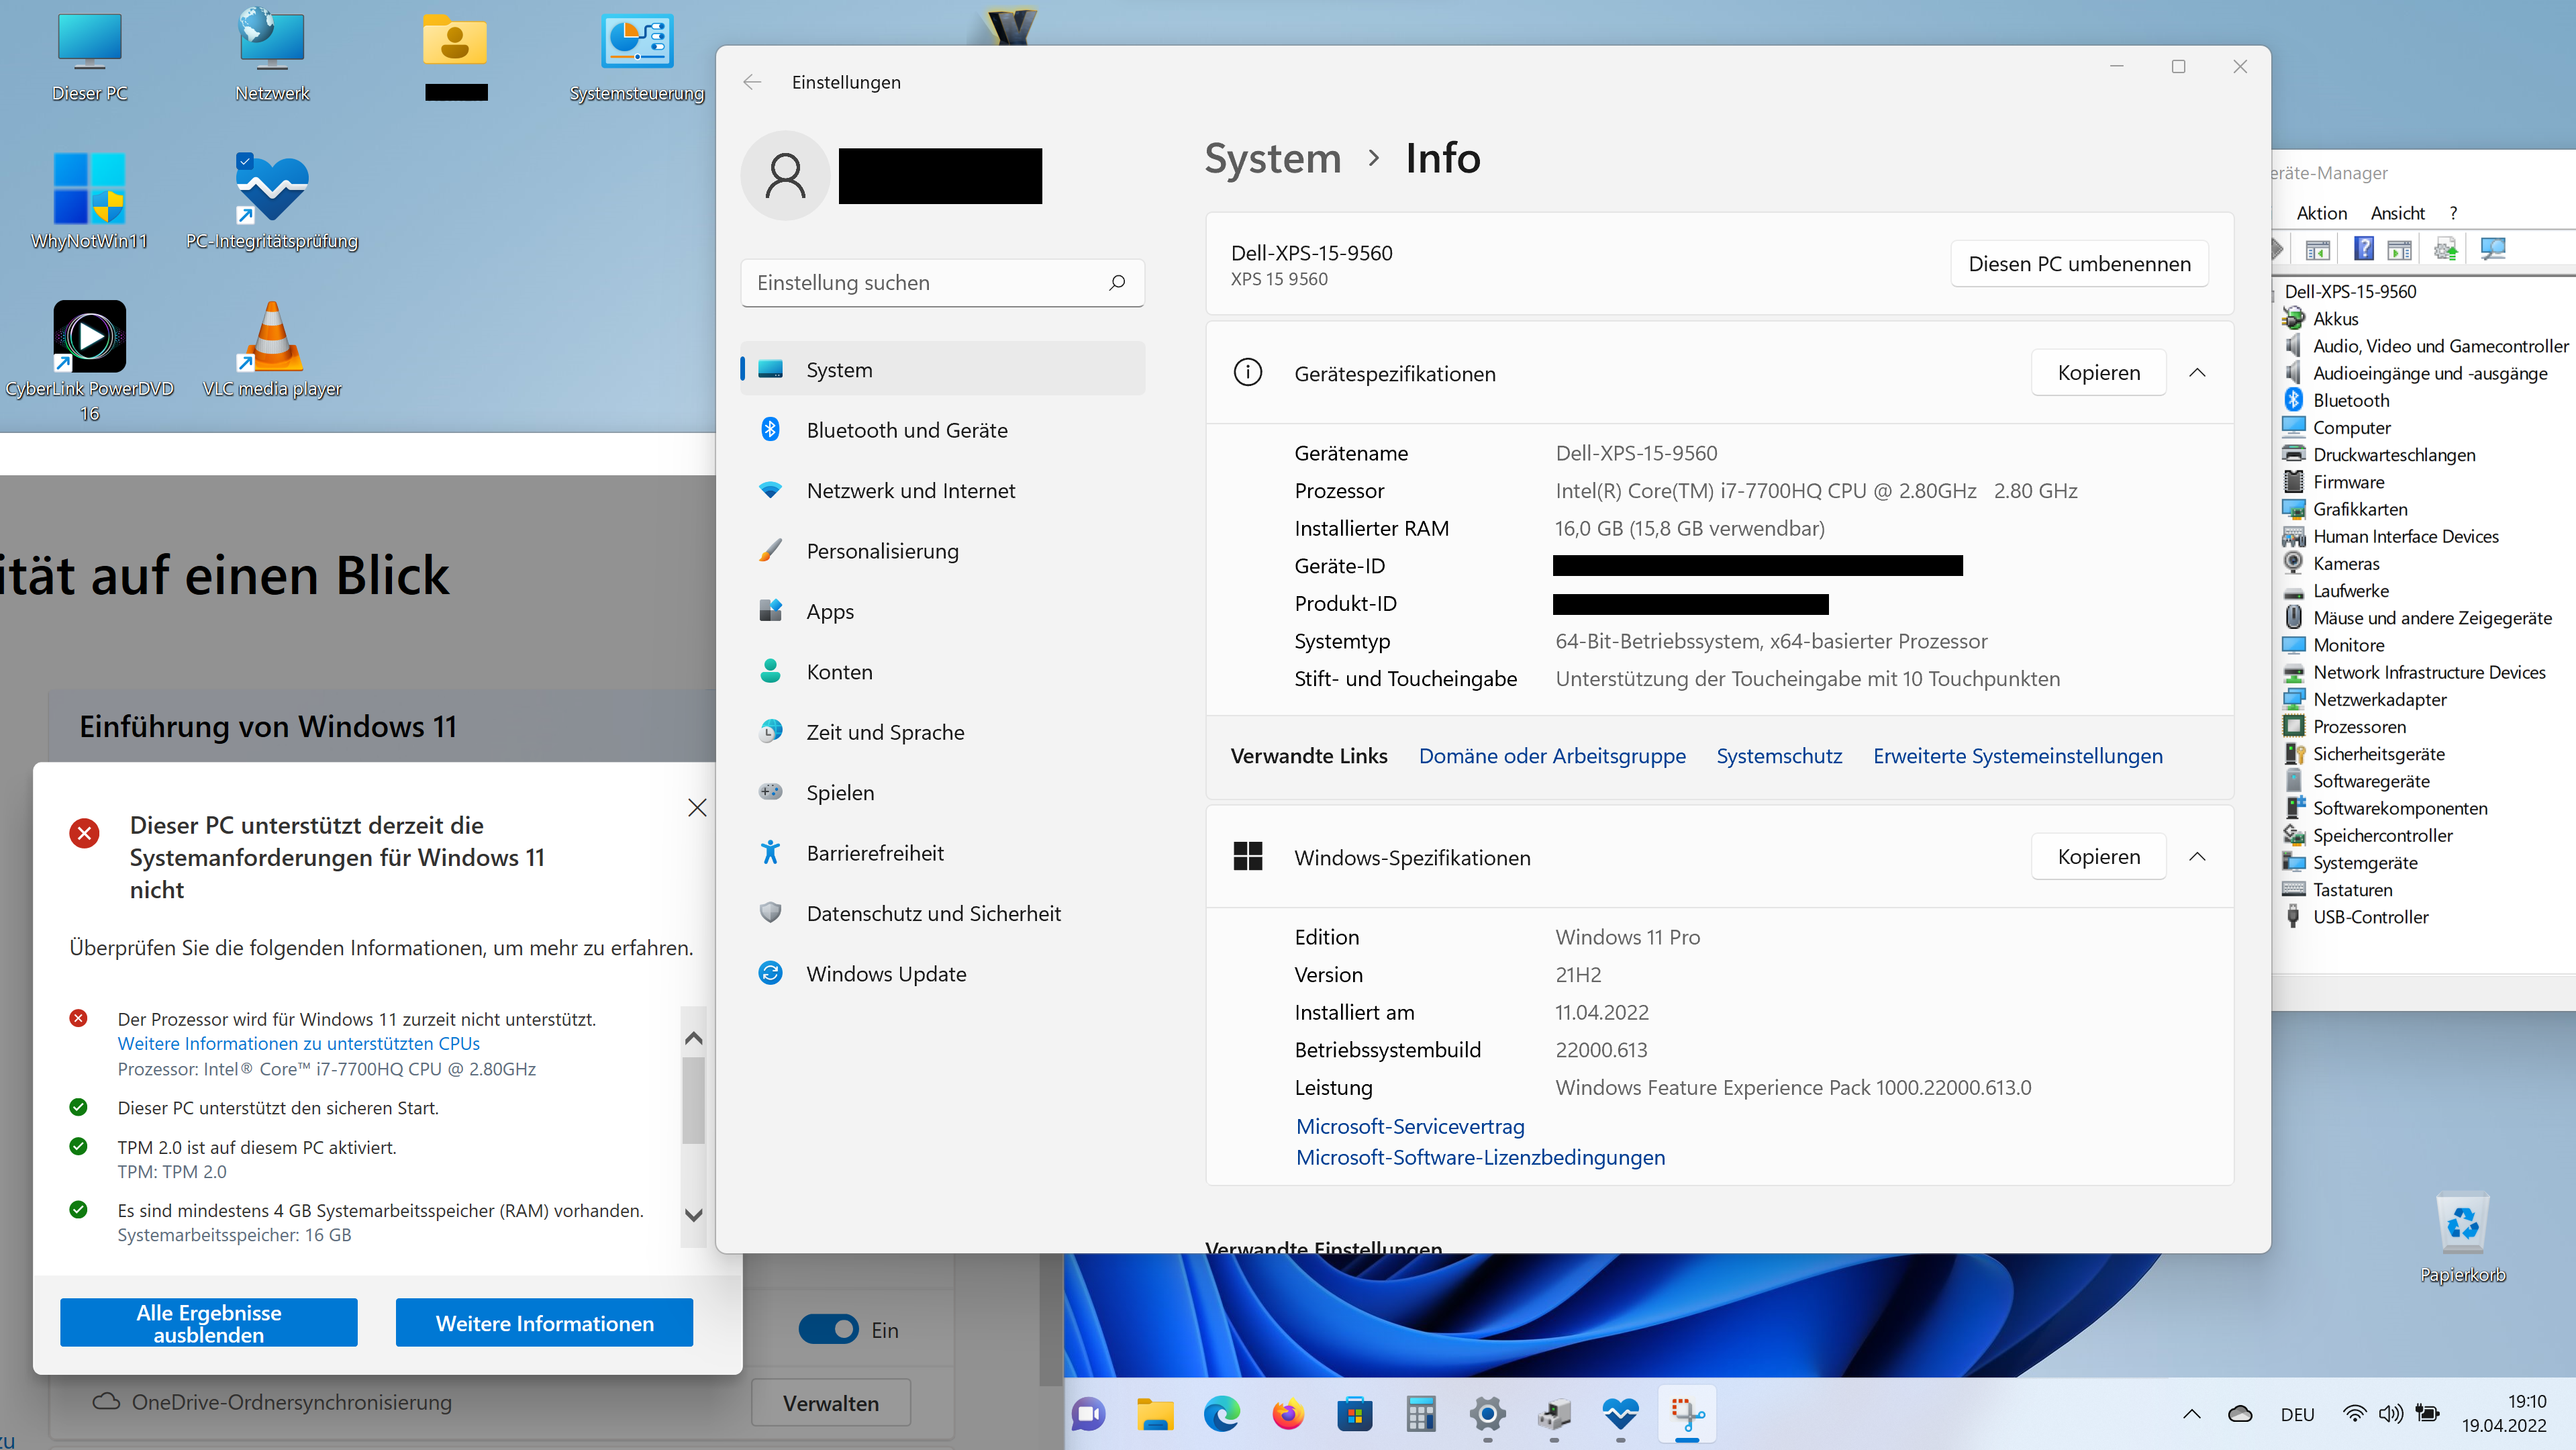Viewport: 2576px width, 1450px height.
Task: Open Microsoft Edge from the taskbar
Action: tap(1221, 1414)
